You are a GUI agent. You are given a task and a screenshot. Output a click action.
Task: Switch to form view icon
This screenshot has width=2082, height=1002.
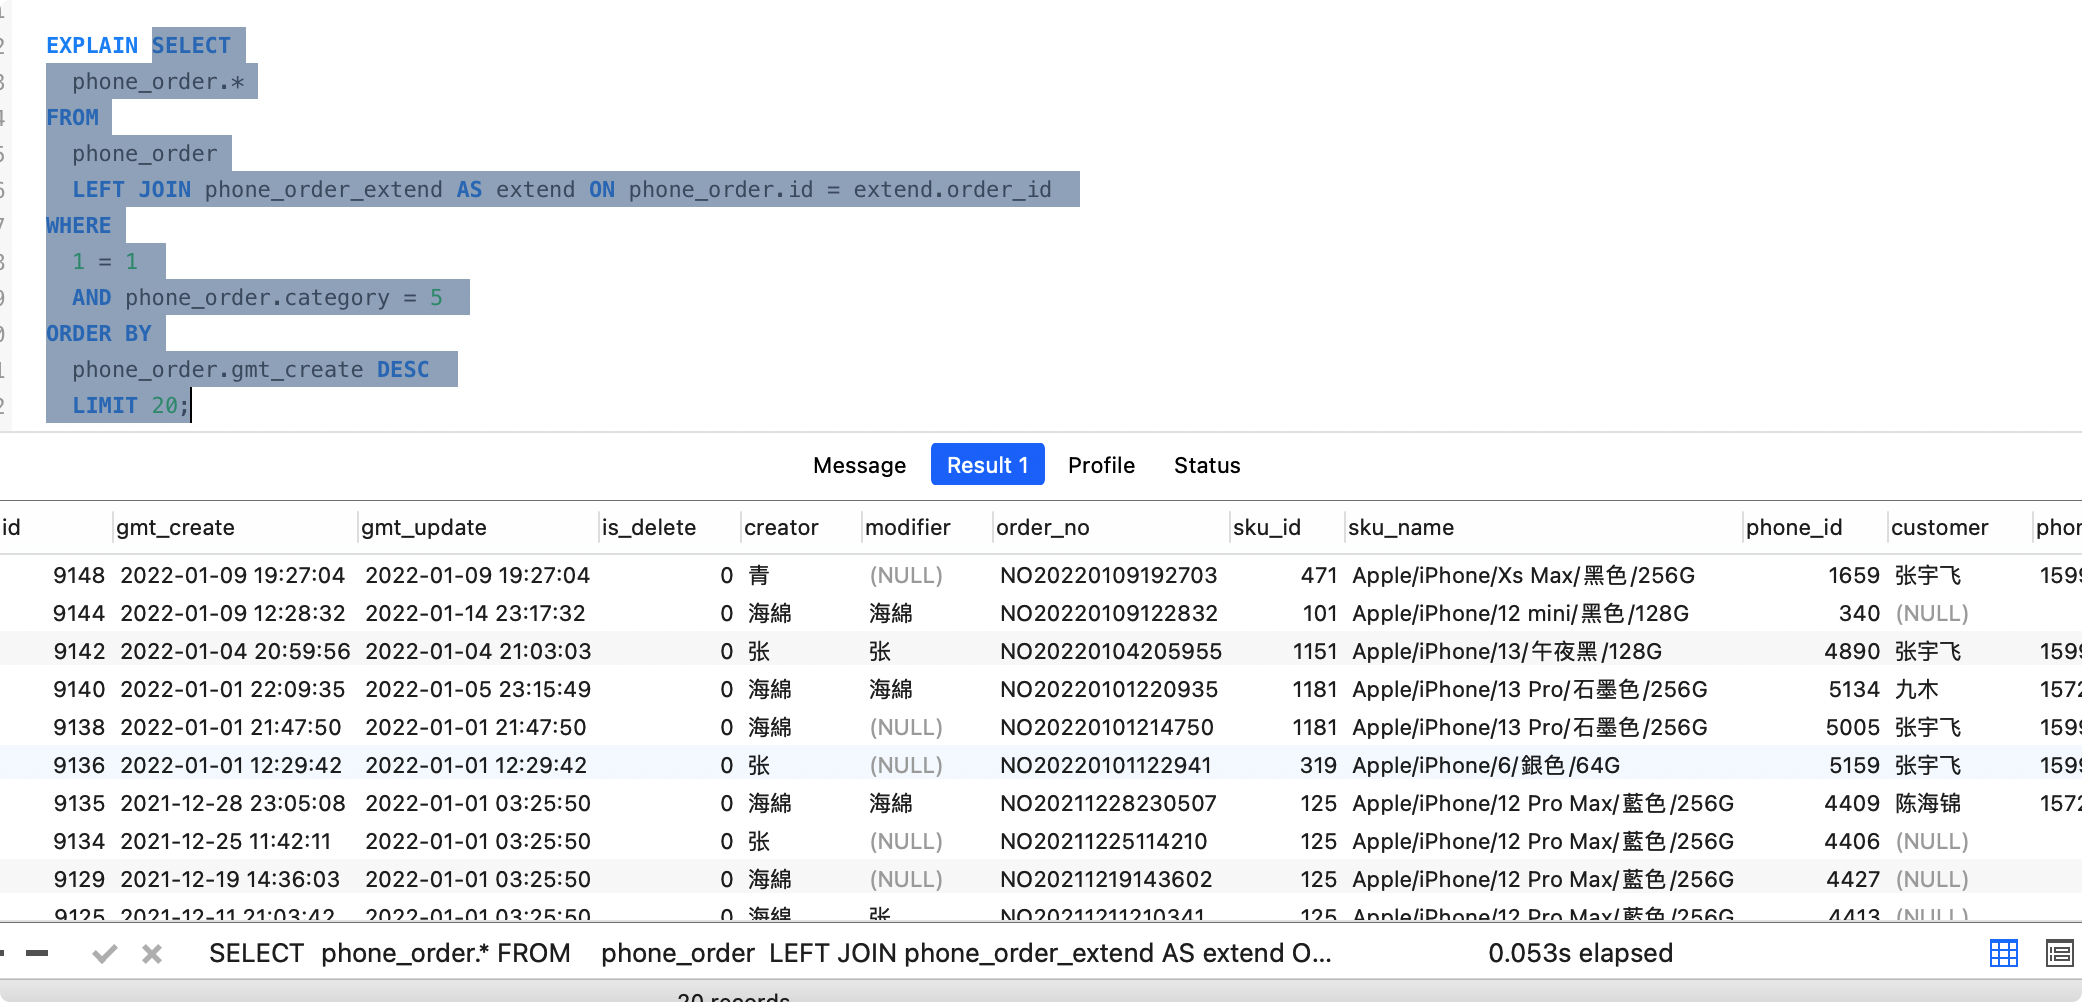[2059, 953]
